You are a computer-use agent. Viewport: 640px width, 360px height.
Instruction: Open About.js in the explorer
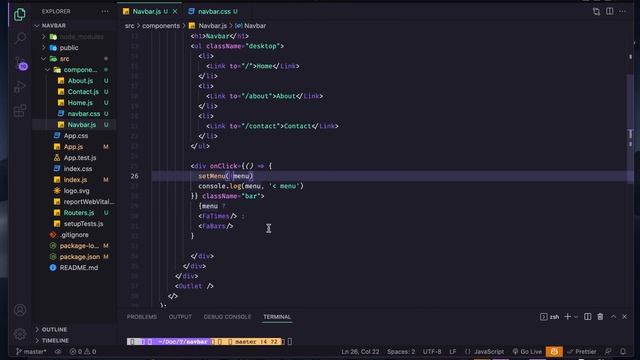pyautogui.click(x=80, y=81)
